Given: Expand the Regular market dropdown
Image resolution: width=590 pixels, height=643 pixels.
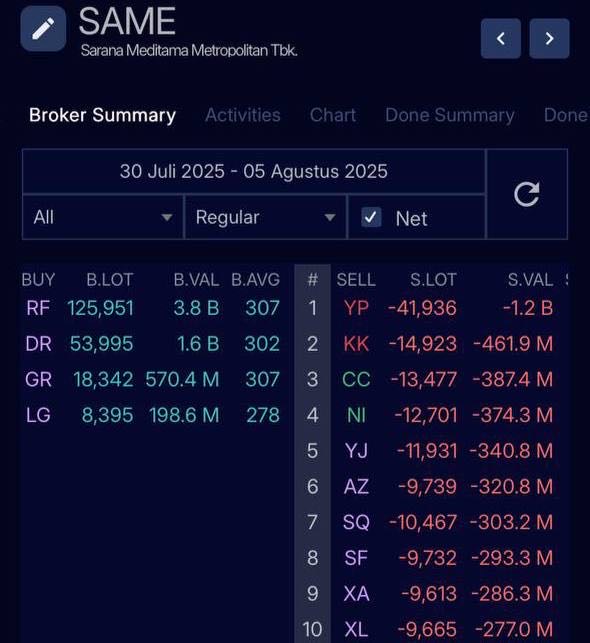Looking at the screenshot, I should [x=265, y=217].
